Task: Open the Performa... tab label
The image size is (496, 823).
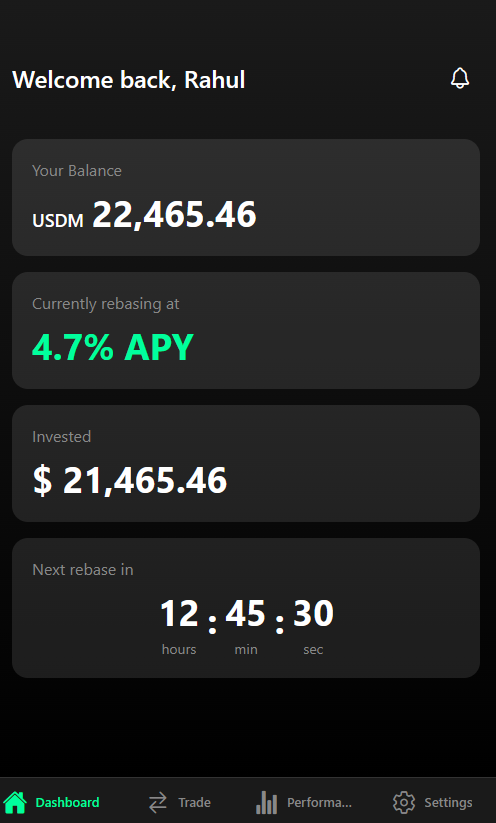Action: [319, 803]
